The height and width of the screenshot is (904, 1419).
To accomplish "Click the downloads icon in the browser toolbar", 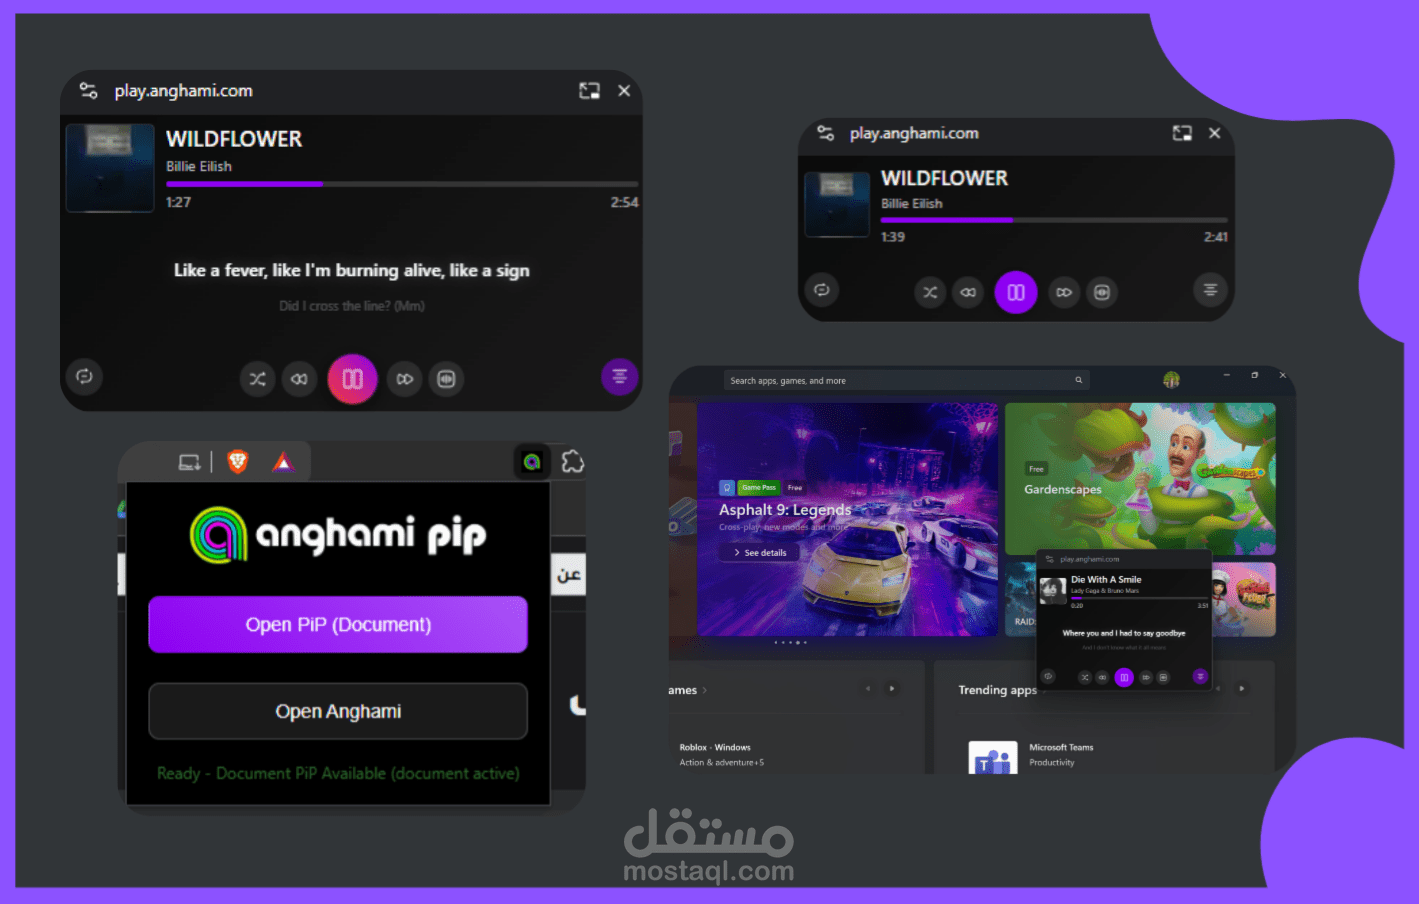I will click(188, 461).
